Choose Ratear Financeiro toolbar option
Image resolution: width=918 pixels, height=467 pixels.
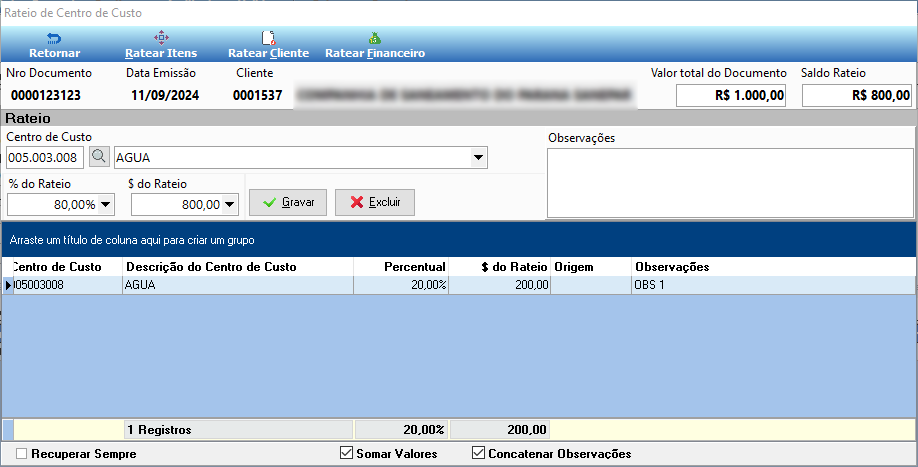[x=375, y=45]
